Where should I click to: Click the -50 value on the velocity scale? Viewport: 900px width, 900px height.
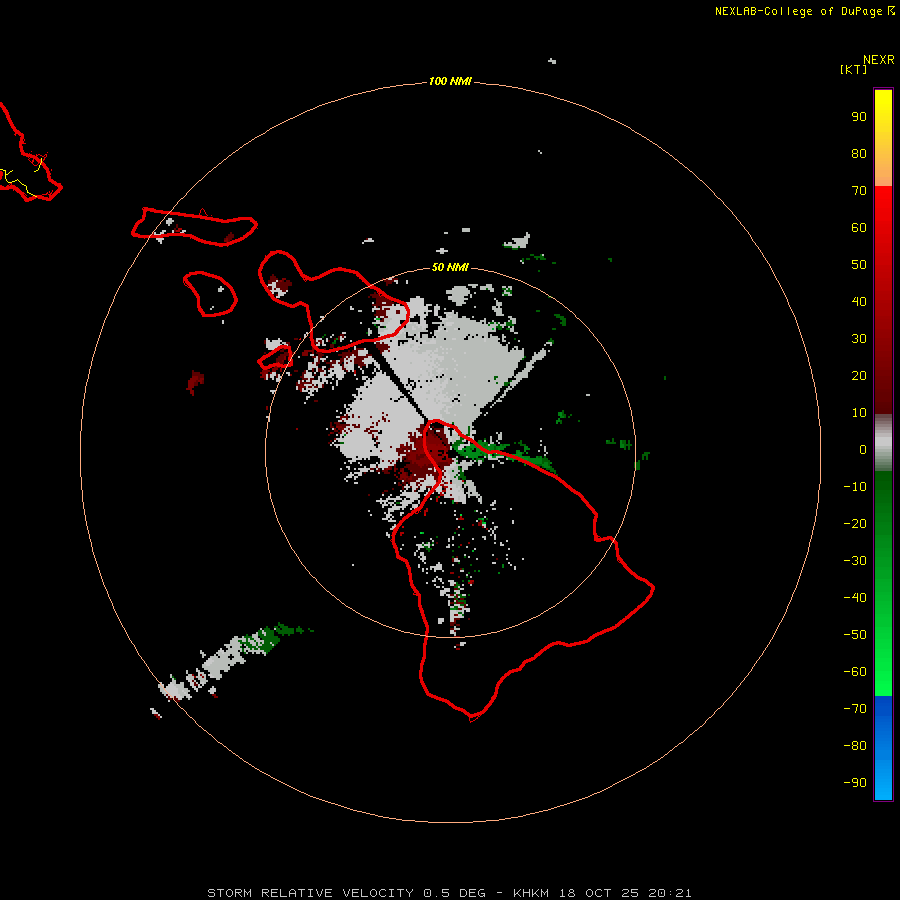(855, 635)
